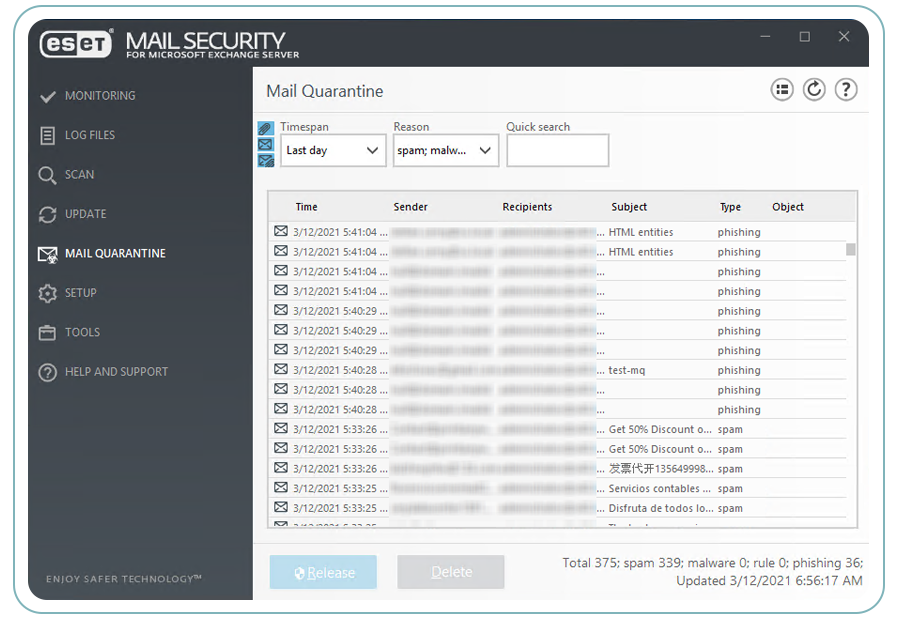Screen dimensions: 897x620
Task: Toggle the attachment filter paperclip icon
Action: tap(265, 128)
